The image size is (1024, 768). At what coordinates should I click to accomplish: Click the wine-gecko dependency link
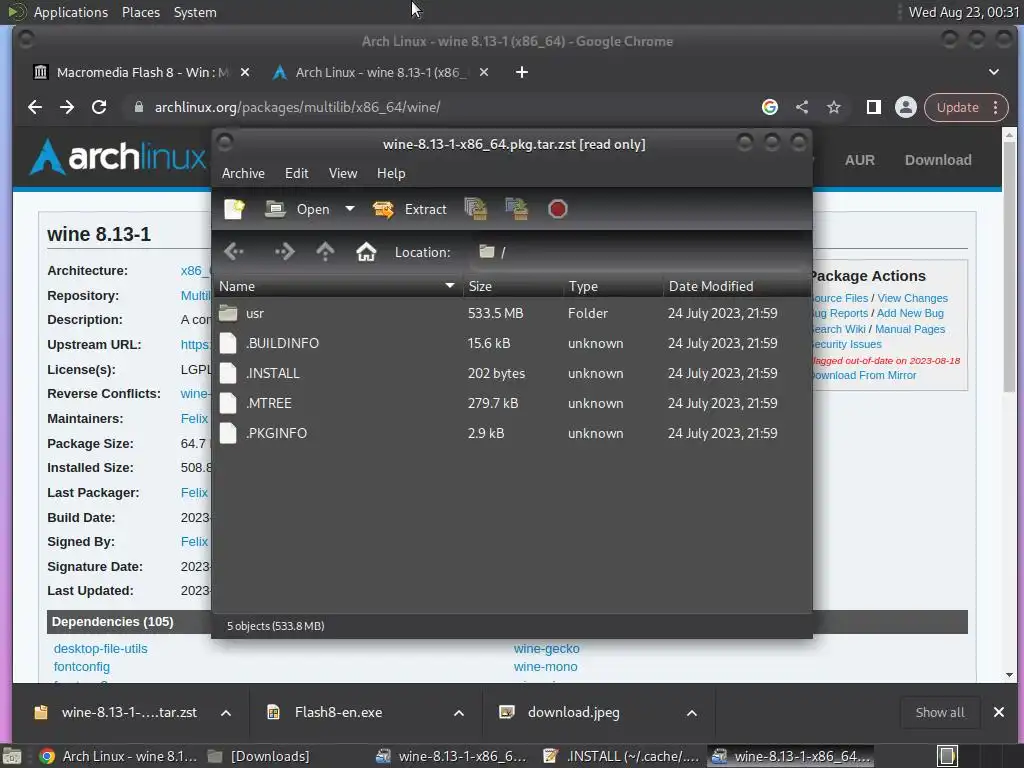click(x=547, y=648)
